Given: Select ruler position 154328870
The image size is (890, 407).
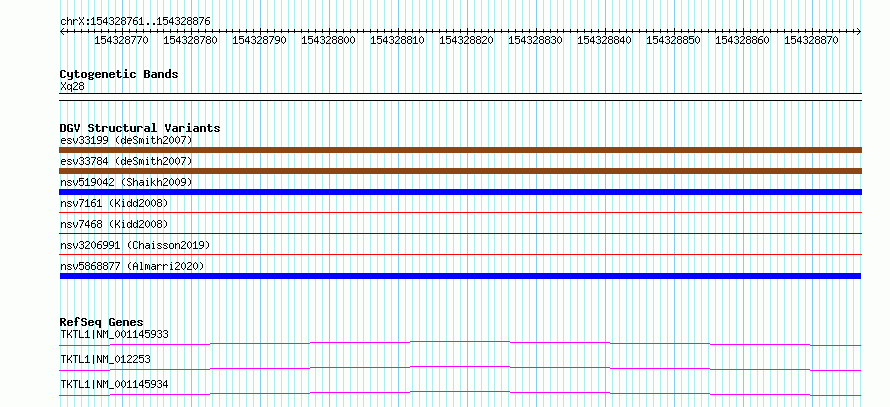Looking at the screenshot, I should click(x=811, y=40).
